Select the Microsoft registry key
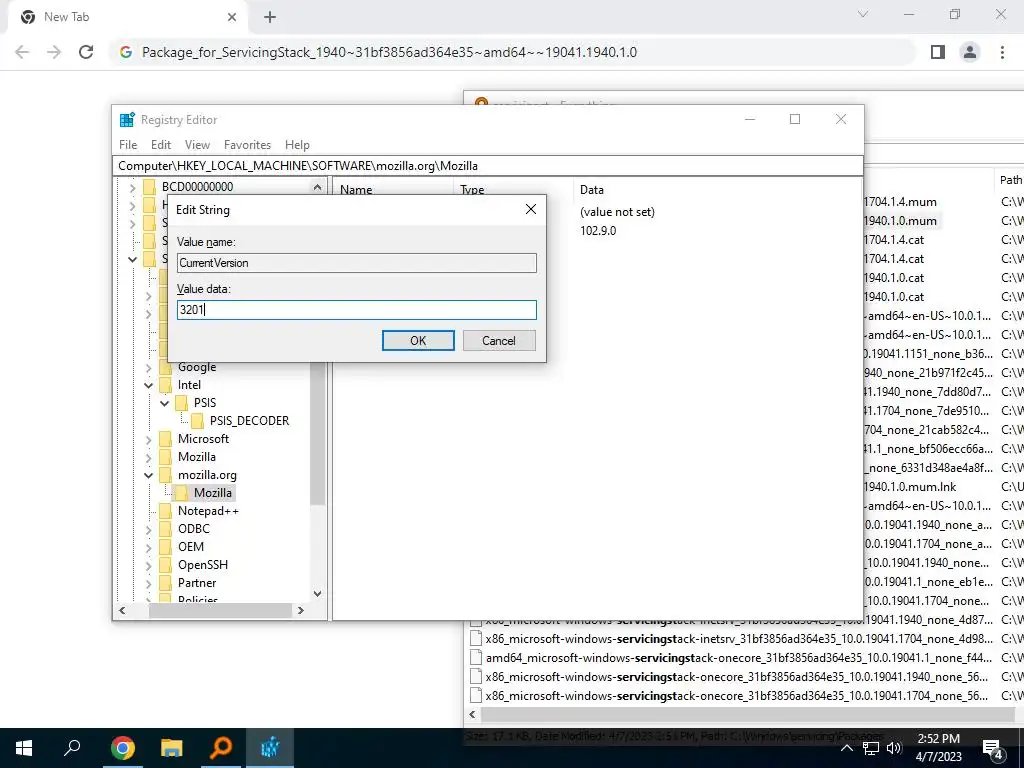Viewport: 1024px width, 768px height. [x=203, y=438]
